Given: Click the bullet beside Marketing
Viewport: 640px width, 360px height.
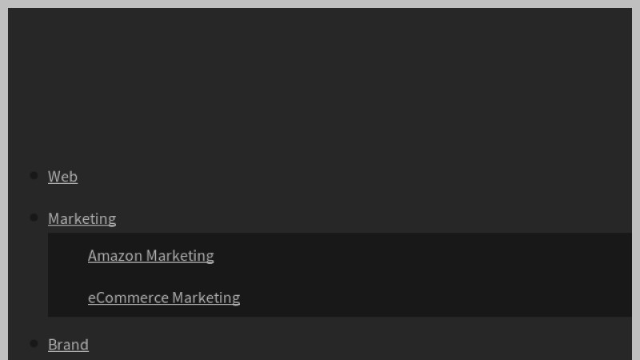Looking at the screenshot, I should pos(34,218).
